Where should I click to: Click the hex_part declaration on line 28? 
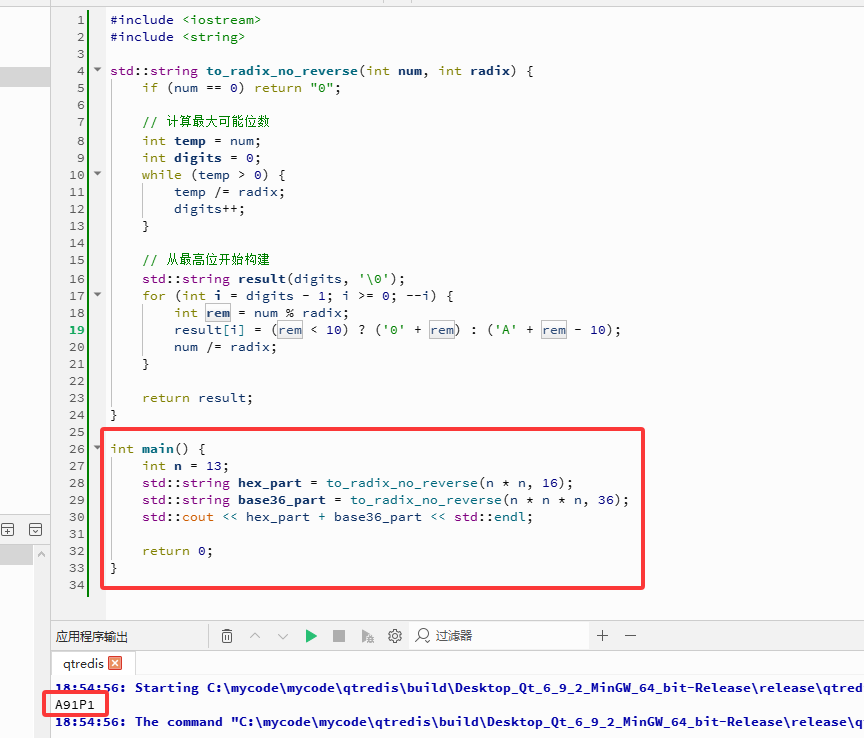[x=358, y=483]
